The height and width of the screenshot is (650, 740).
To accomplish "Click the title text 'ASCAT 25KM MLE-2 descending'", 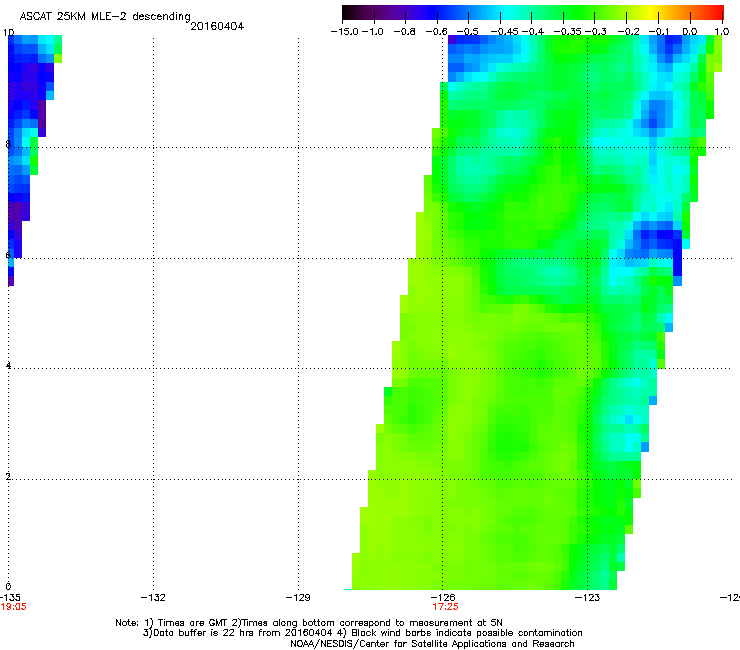I will click(x=105, y=16).
